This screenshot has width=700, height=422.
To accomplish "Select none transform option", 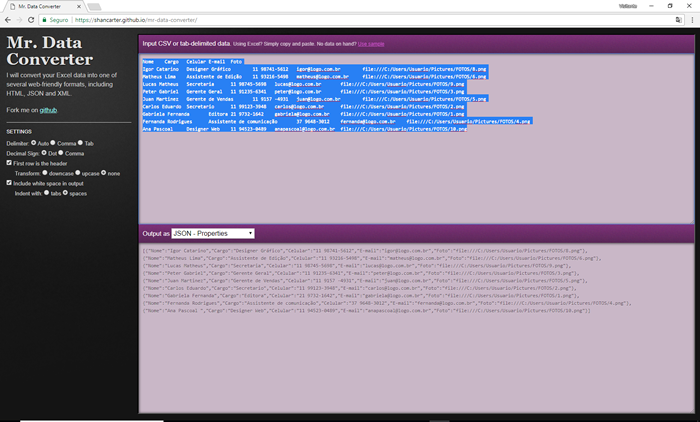I will click(x=104, y=173).
